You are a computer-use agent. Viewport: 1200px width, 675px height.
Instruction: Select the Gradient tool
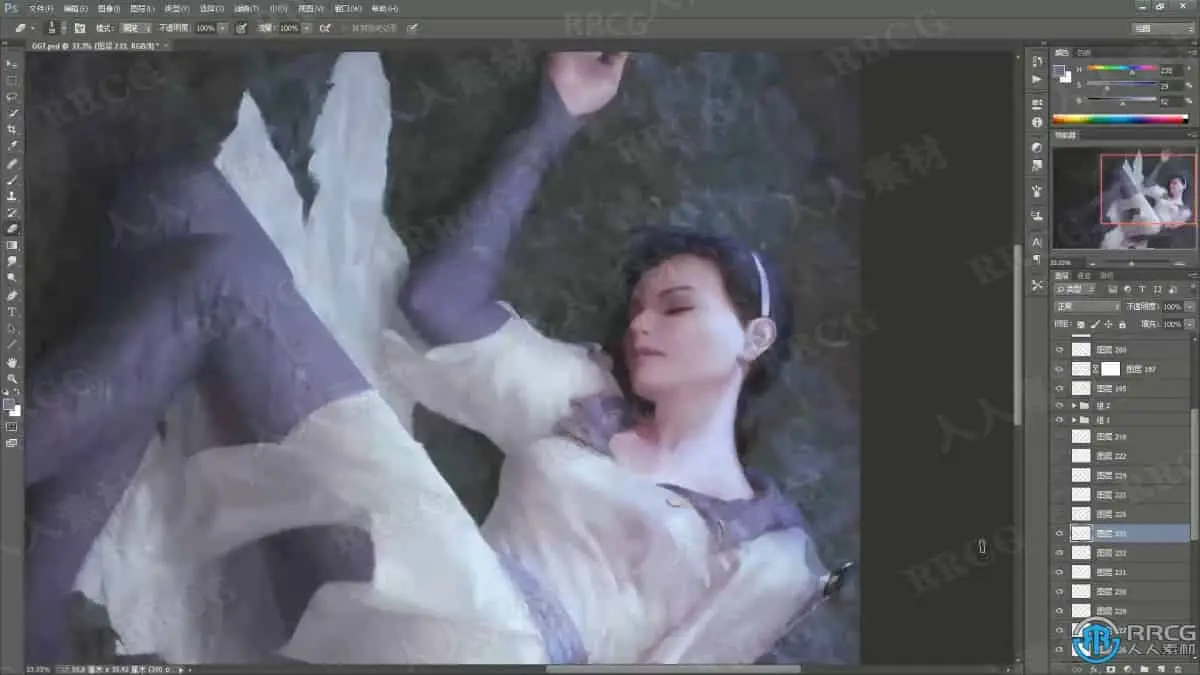pyautogui.click(x=12, y=245)
